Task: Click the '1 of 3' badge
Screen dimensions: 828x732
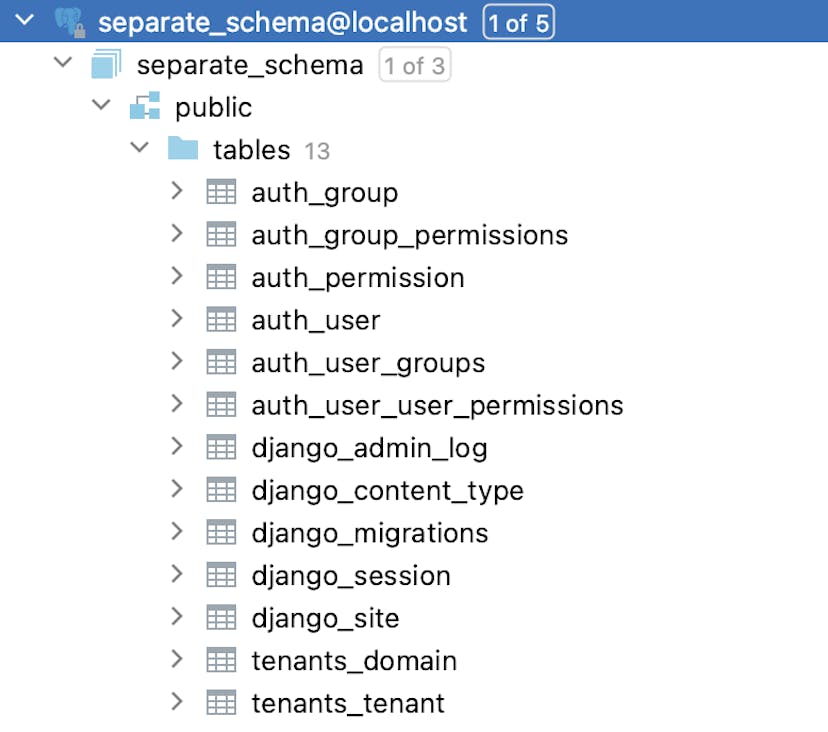Action: coord(415,65)
